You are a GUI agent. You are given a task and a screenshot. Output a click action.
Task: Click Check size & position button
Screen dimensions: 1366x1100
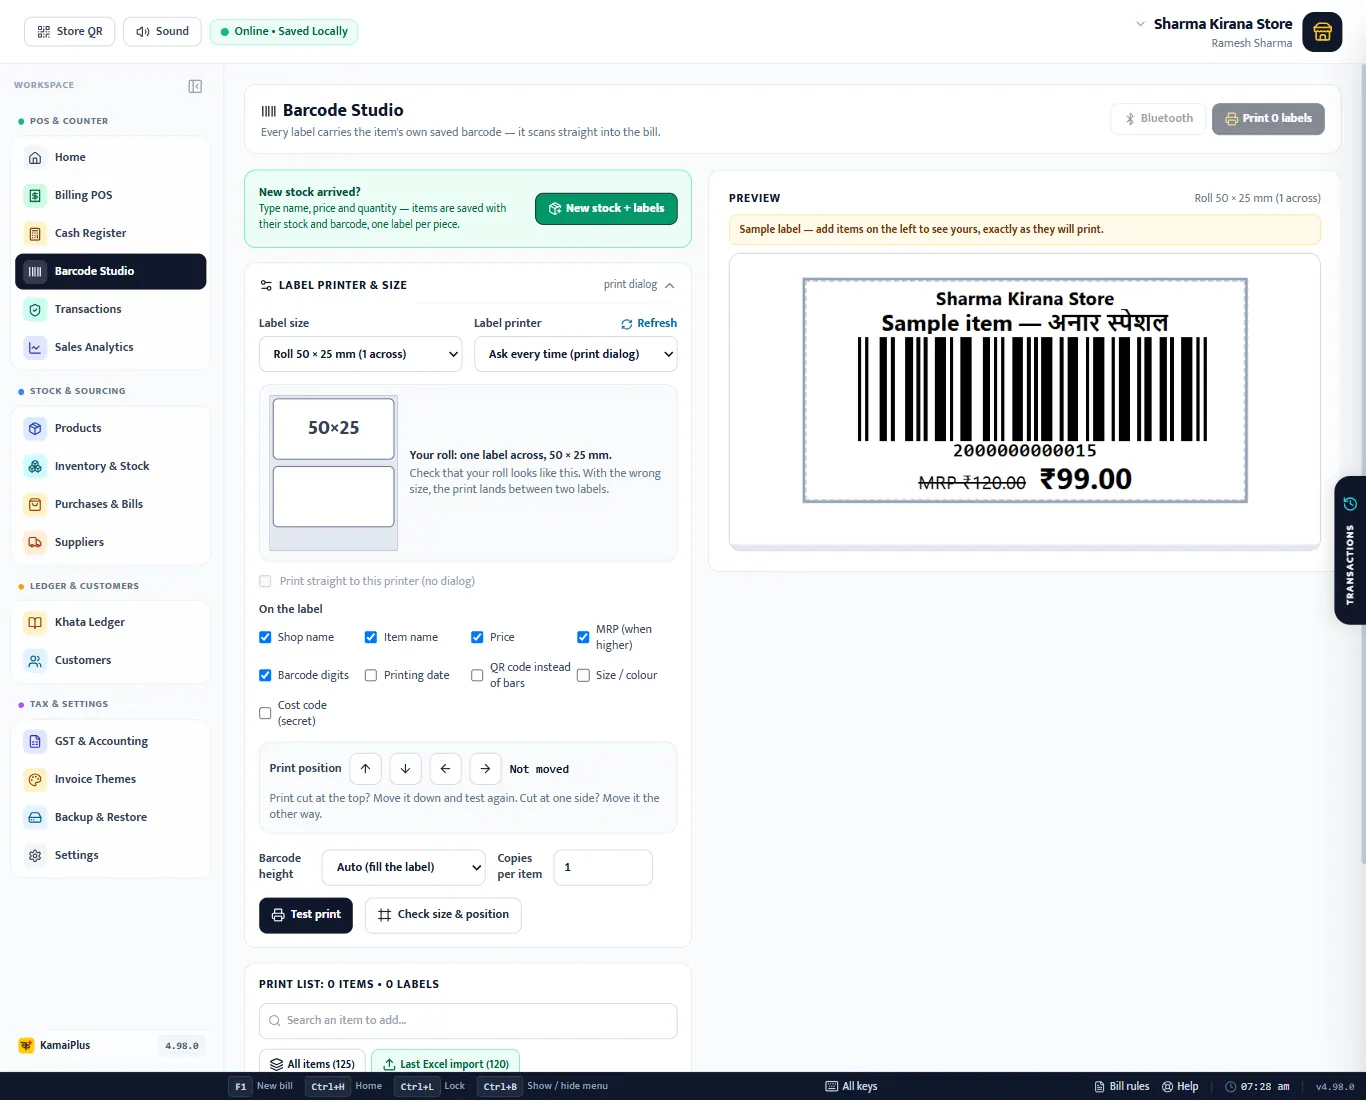pyautogui.click(x=443, y=915)
